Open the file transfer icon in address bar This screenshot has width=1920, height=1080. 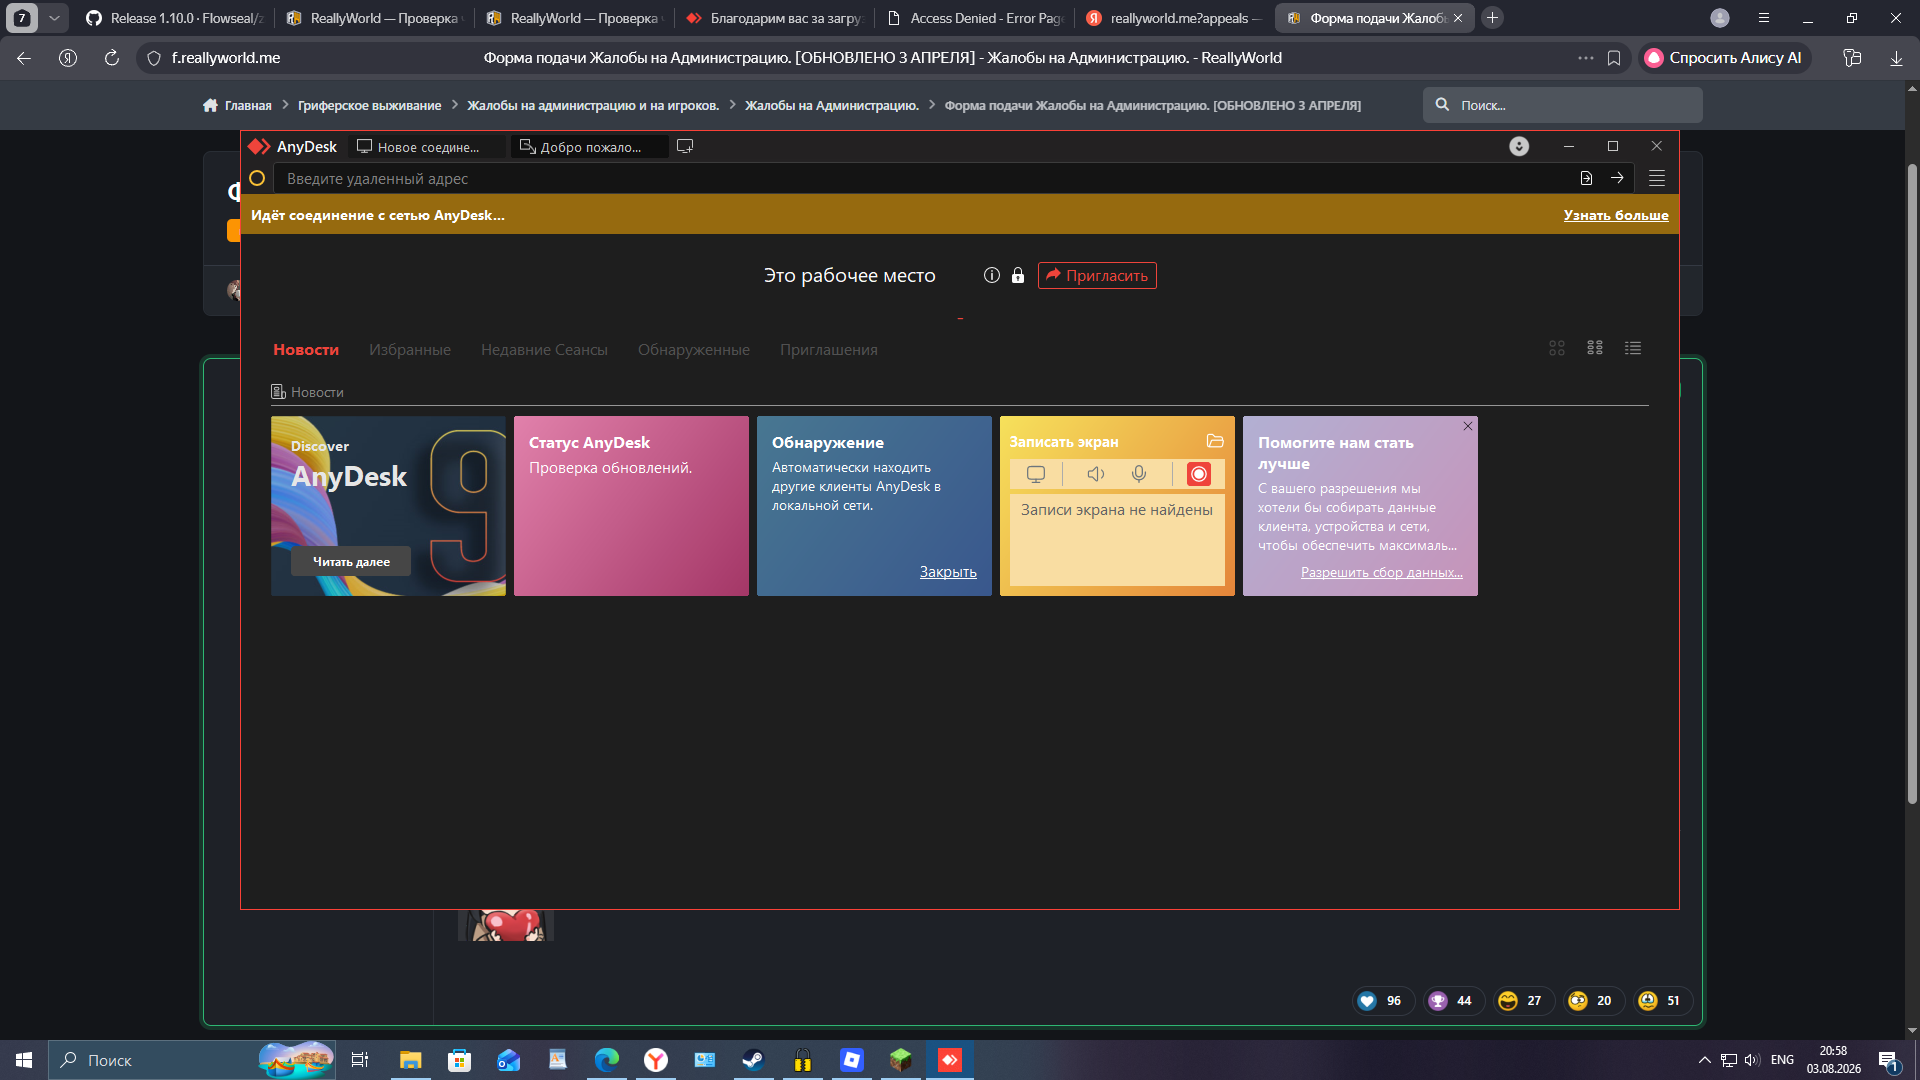[1586, 178]
